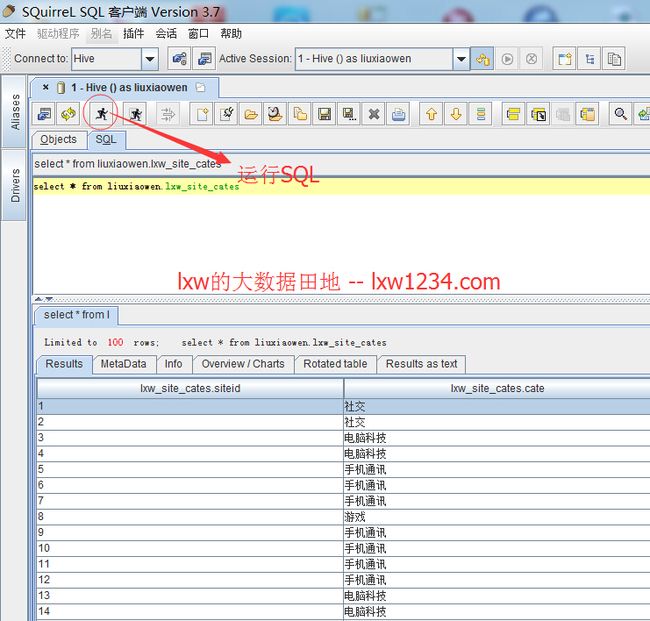Click the X close-file toolbar icon
Viewport: 650px width, 621px height.
(374, 114)
